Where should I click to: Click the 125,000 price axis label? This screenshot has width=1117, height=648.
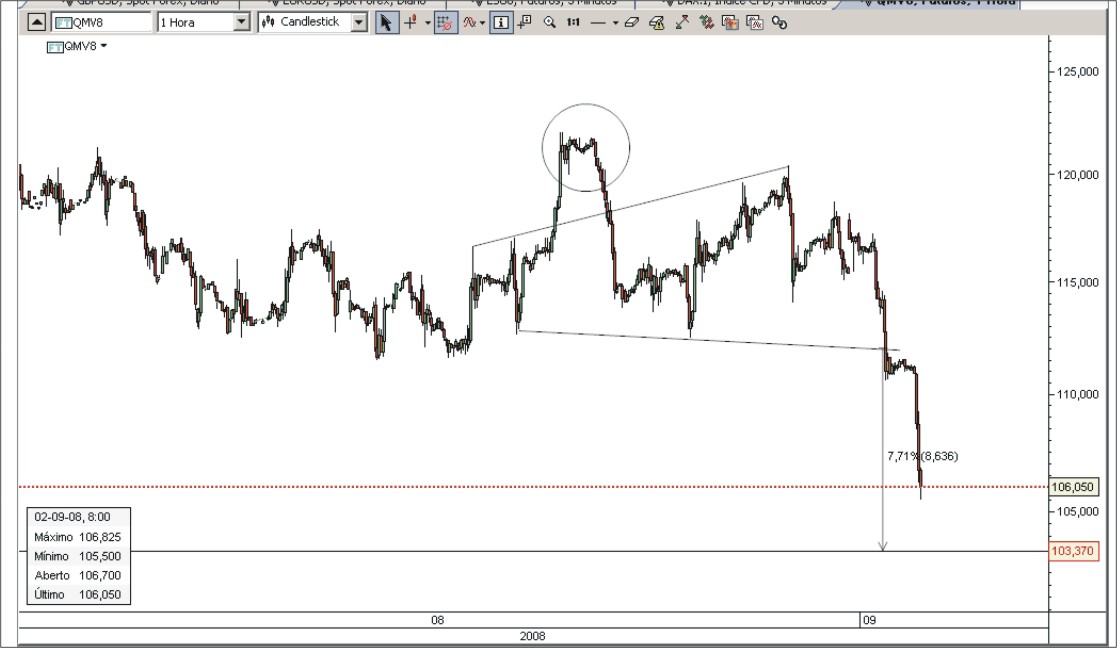pyautogui.click(x=1078, y=72)
